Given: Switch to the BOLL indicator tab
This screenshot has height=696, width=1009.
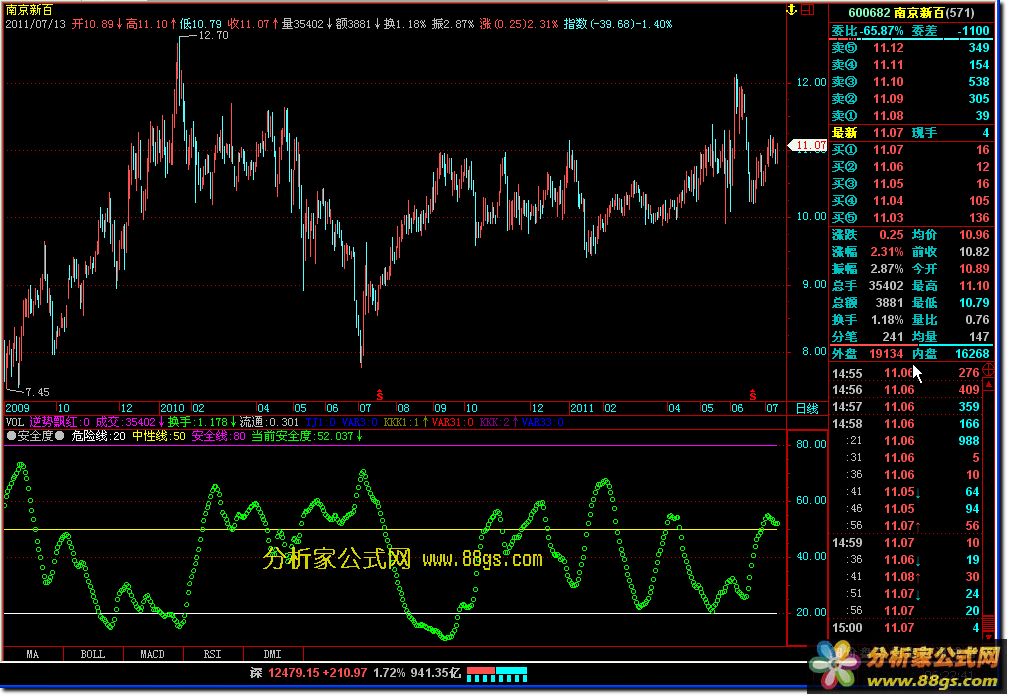Looking at the screenshot, I should [x=93, y=654].
